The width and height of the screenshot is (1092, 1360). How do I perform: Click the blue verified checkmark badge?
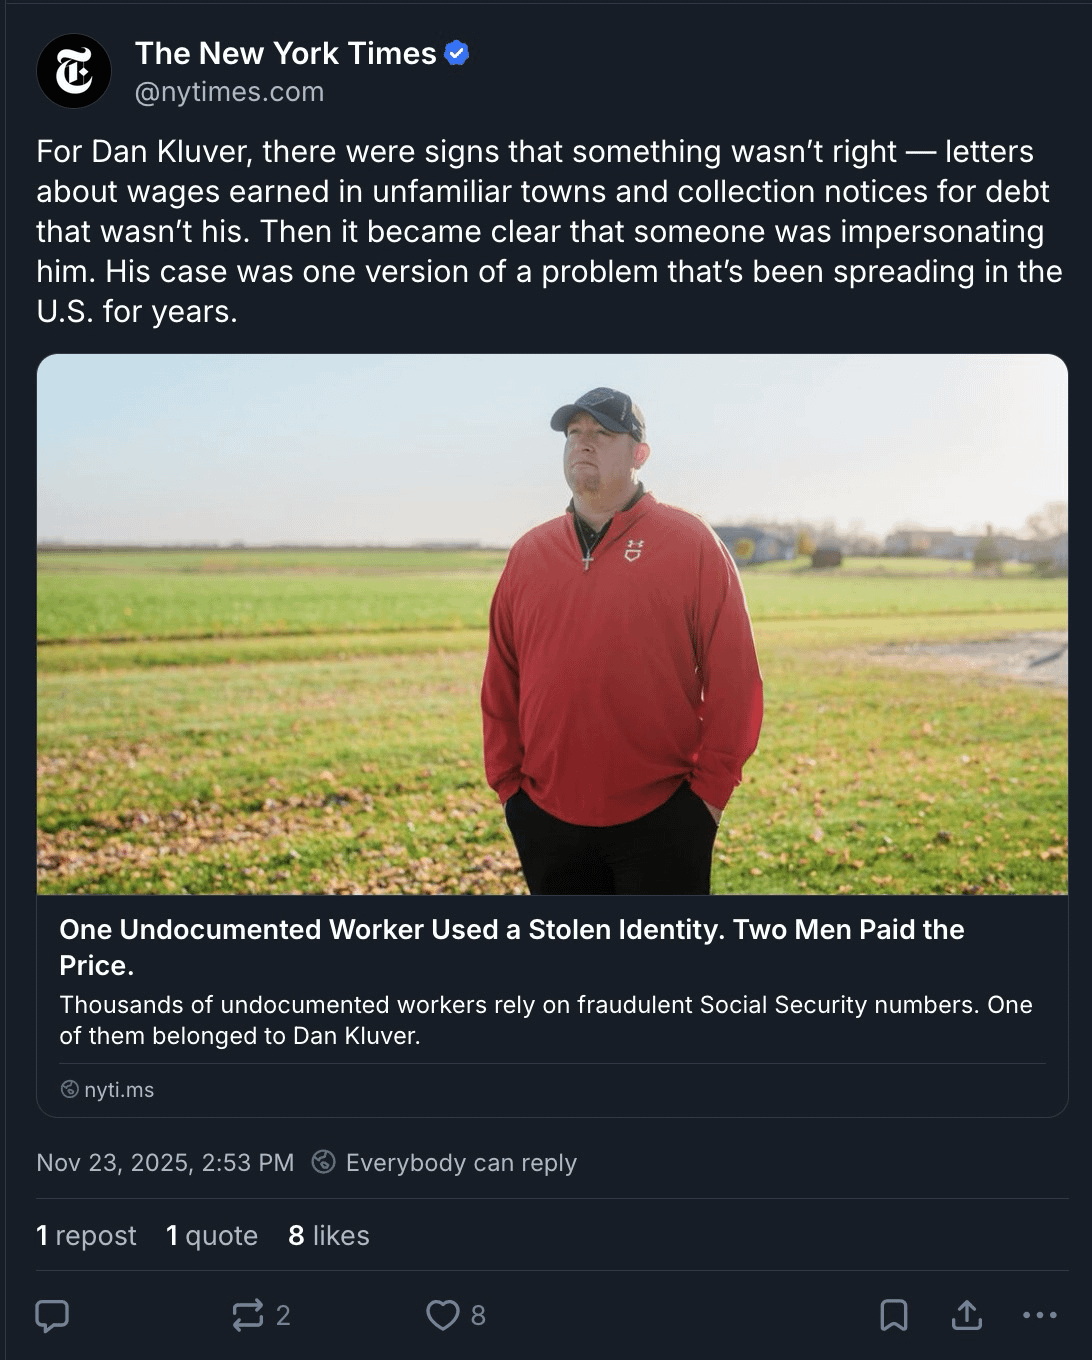pyautogui.click(x=457, y=53)
